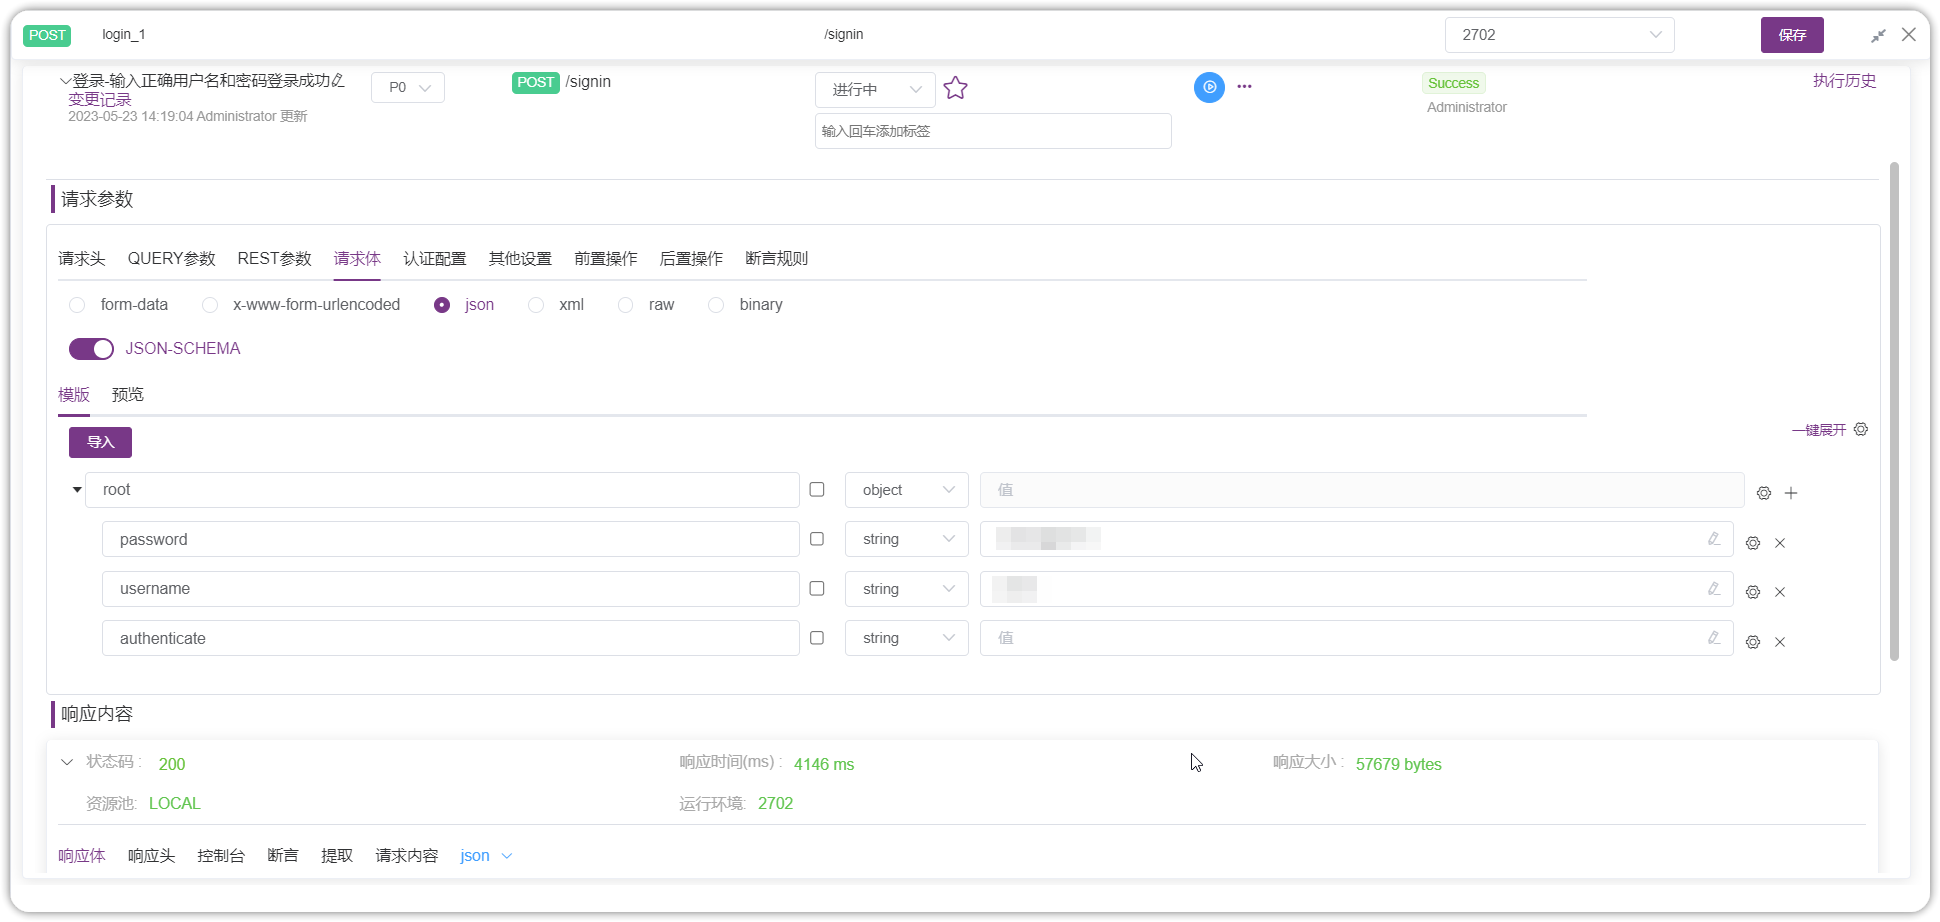Viewport: 1940px width, 922px height.
Task: Open username row settings gear
Action: 1753,592
